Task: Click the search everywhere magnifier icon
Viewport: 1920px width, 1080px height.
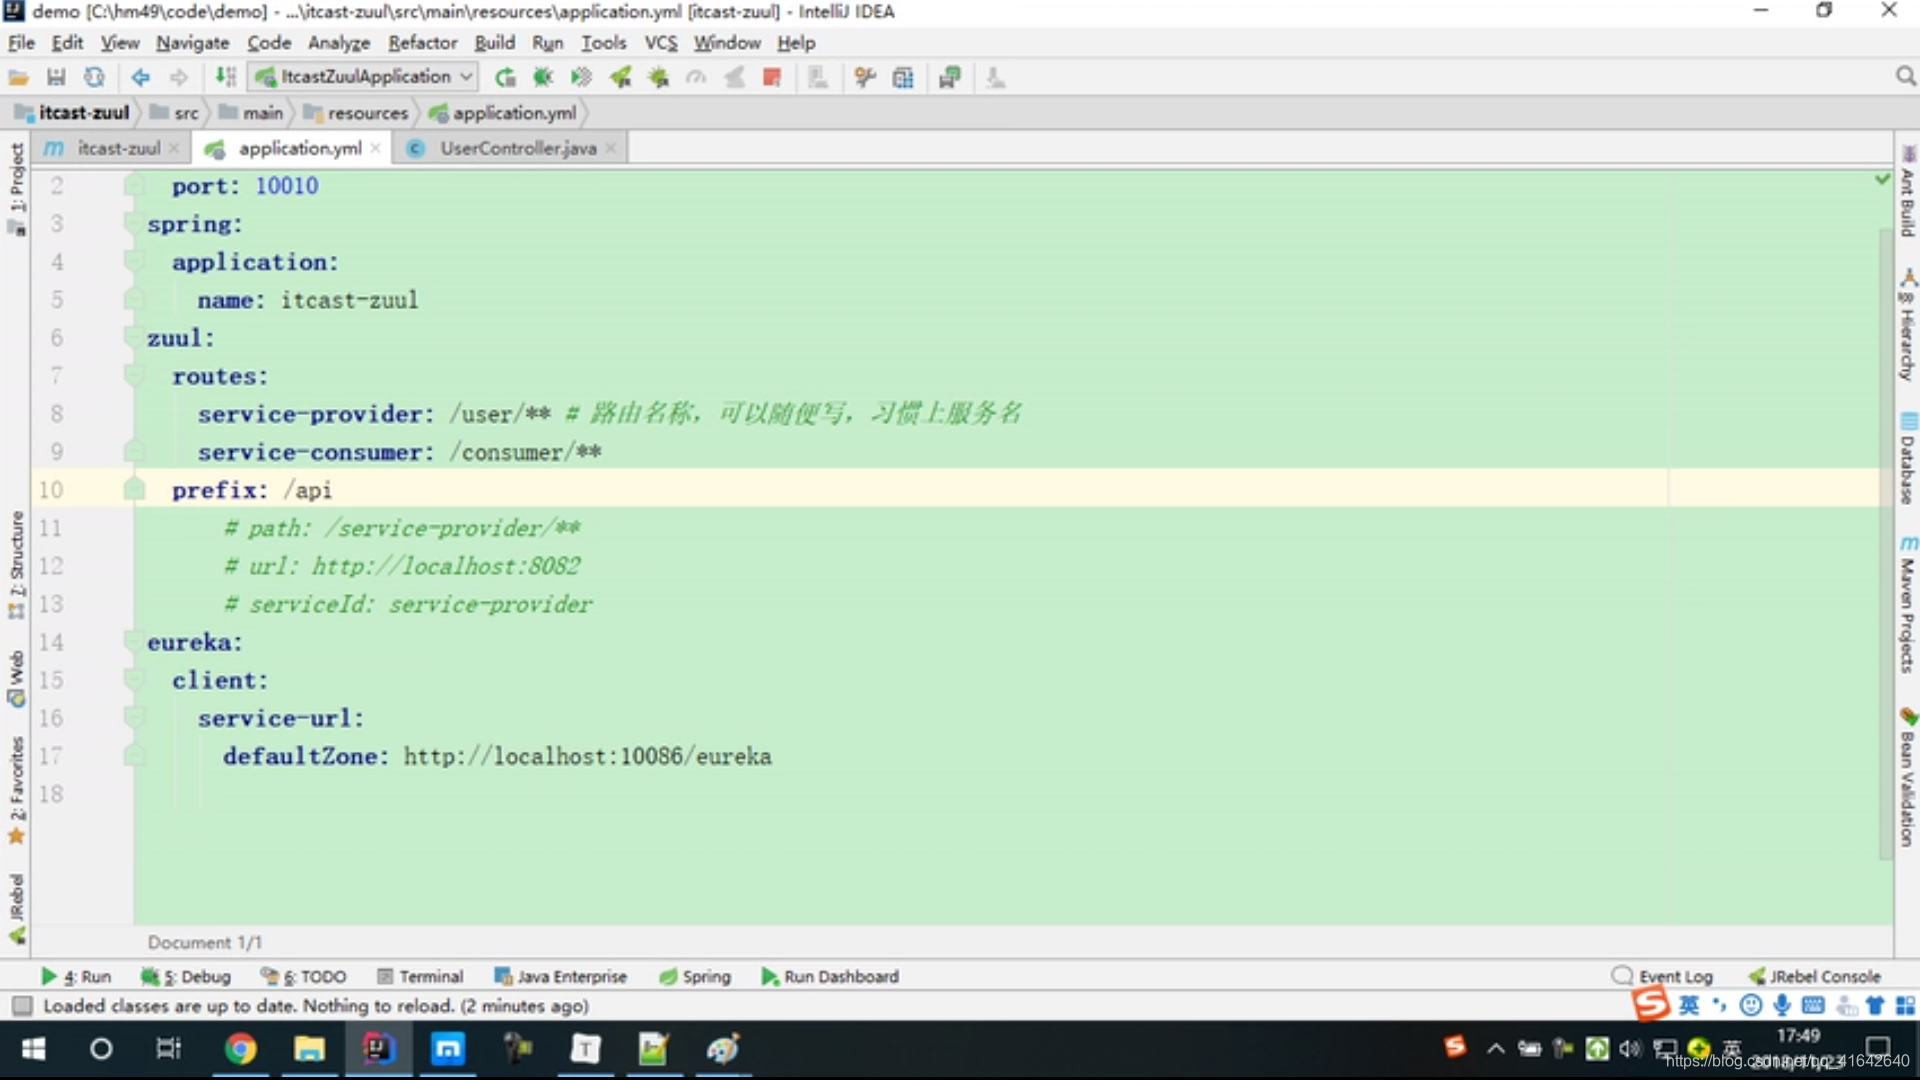Action: click(1905, 77)
